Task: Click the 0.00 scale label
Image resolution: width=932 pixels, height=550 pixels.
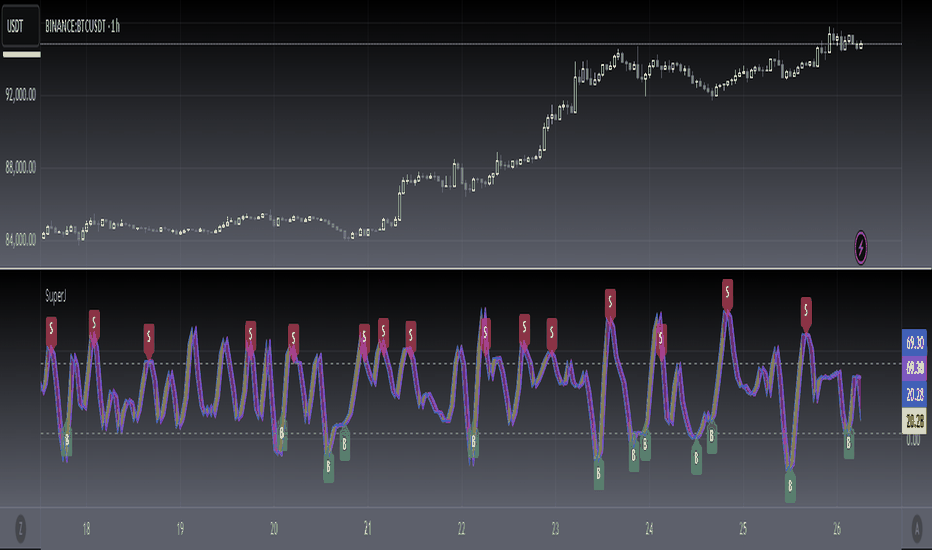Action: 913,441
